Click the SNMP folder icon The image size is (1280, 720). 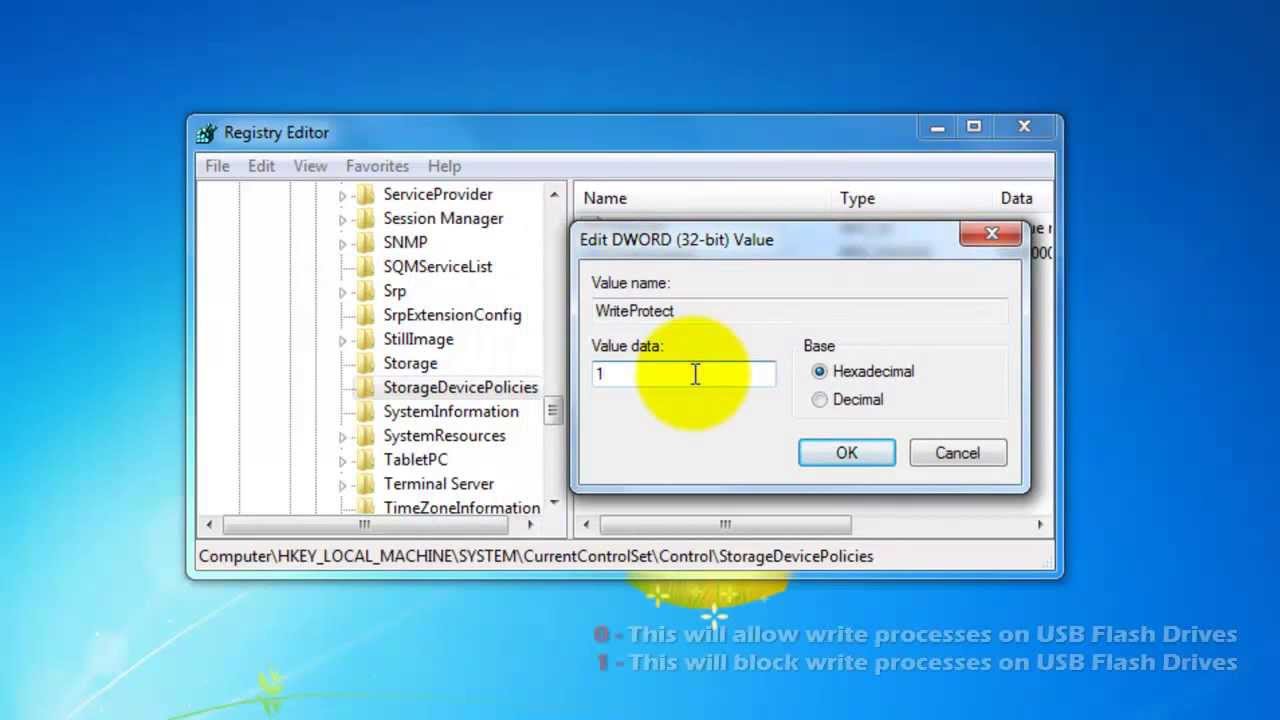click(366, 242)
